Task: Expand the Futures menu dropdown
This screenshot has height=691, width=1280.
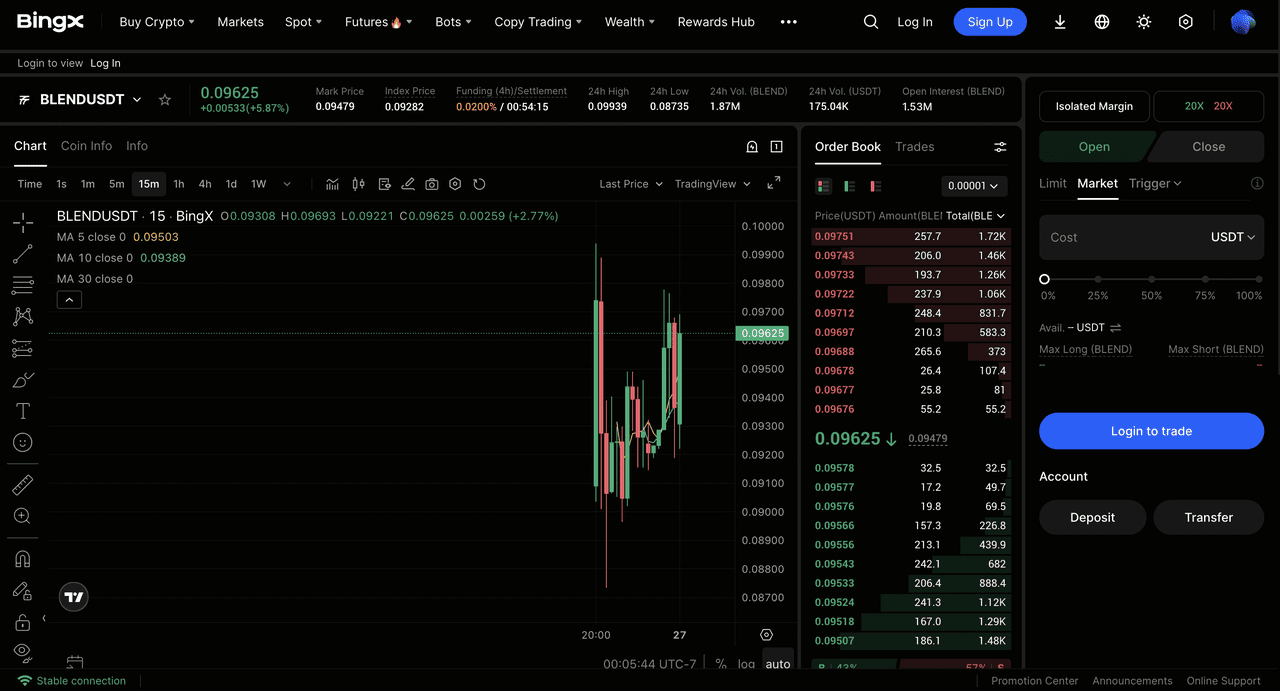Action: click(378, 22)
